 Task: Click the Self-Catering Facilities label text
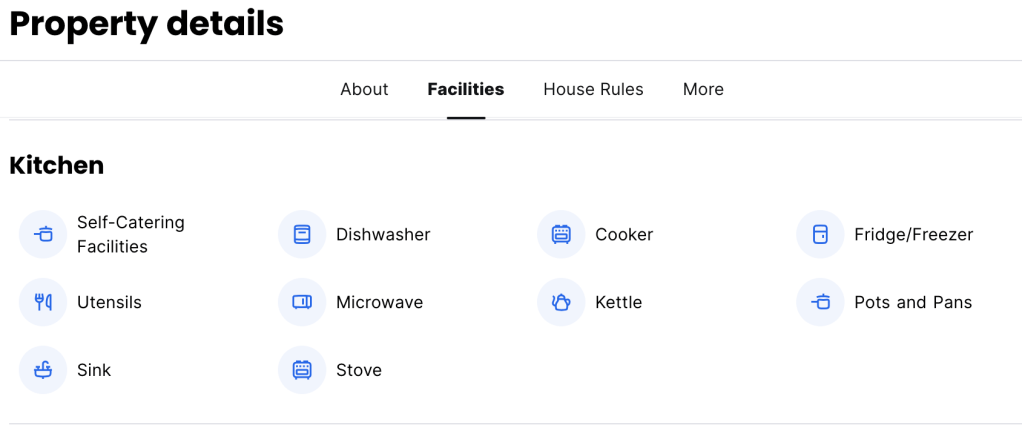[130, 235]
